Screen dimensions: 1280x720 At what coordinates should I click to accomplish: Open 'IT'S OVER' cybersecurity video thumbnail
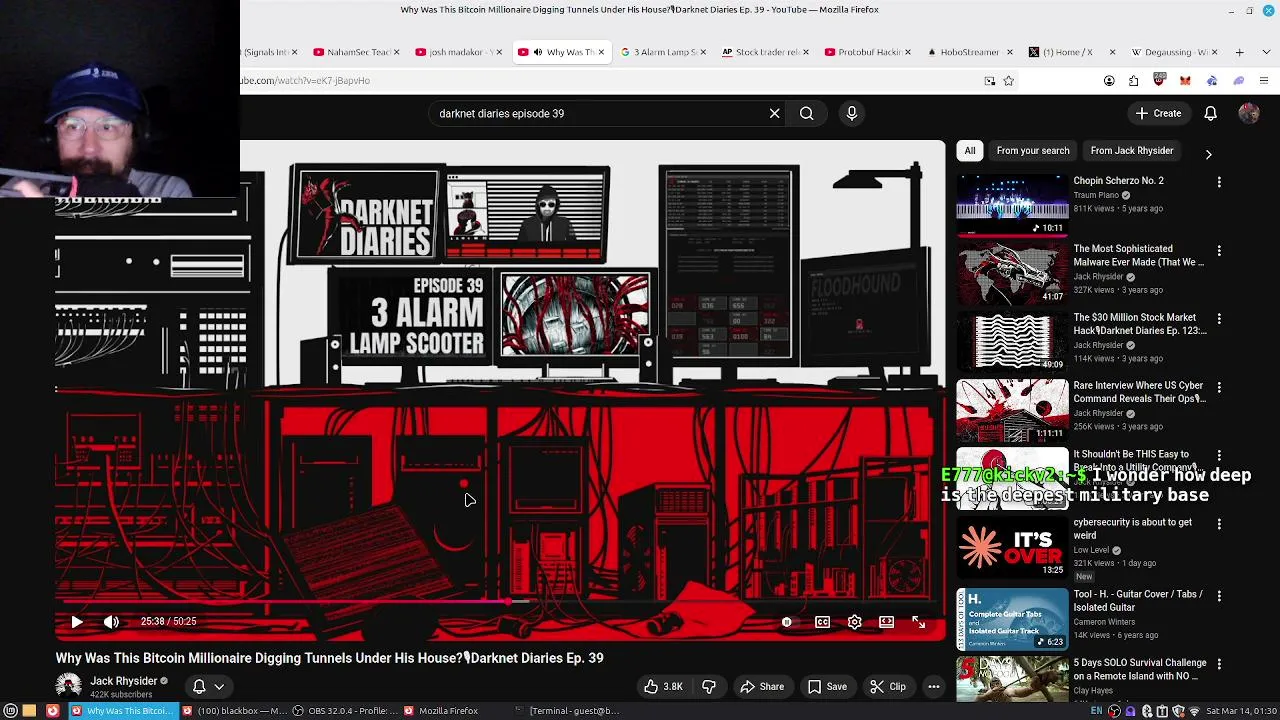point(1012,547)
